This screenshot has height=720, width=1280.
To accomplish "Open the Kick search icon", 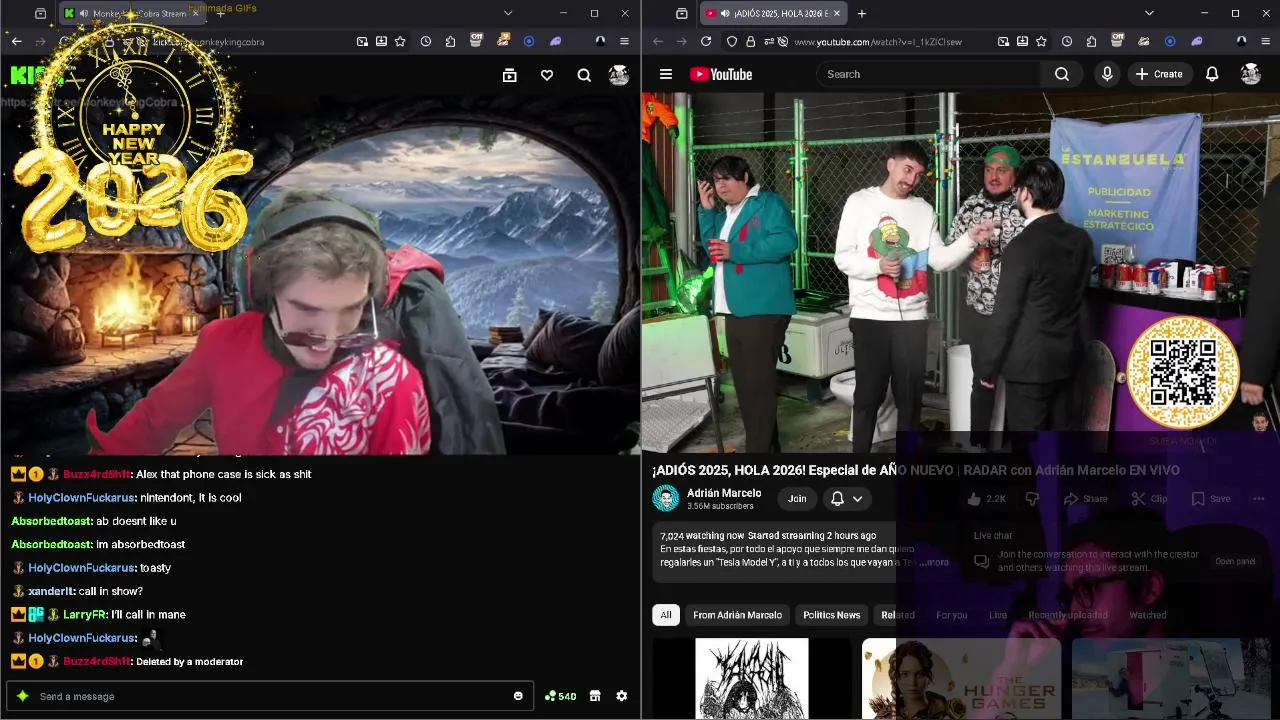I will click(x=584, y=75).
